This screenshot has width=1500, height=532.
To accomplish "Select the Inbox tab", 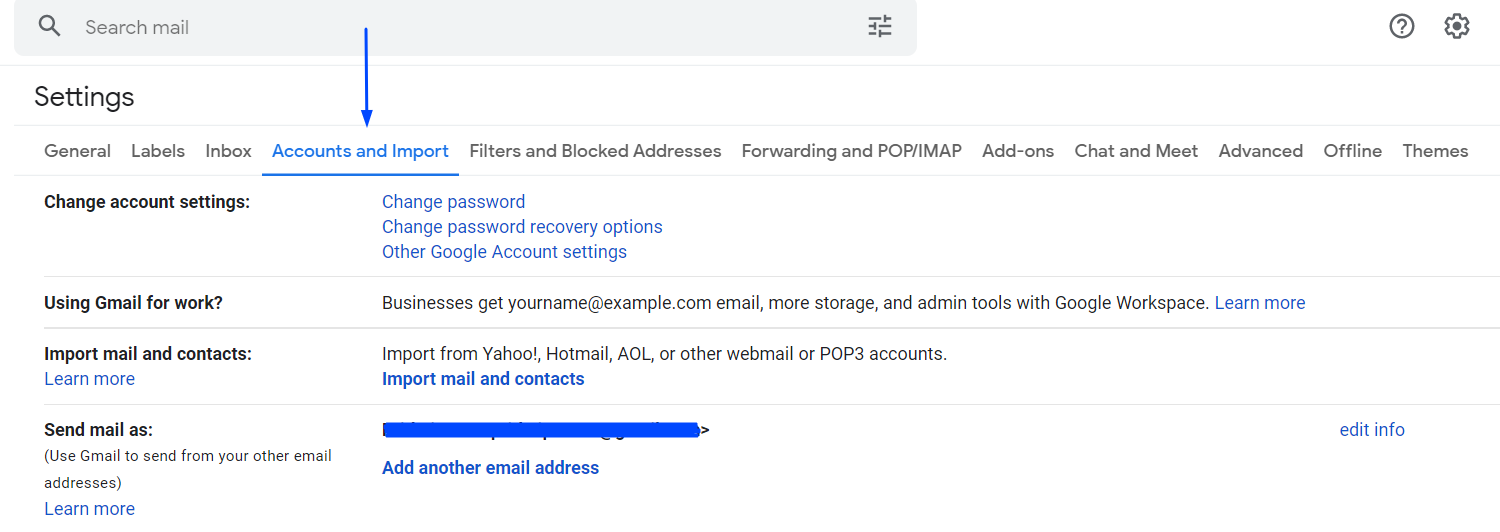I will click(228, 151).
